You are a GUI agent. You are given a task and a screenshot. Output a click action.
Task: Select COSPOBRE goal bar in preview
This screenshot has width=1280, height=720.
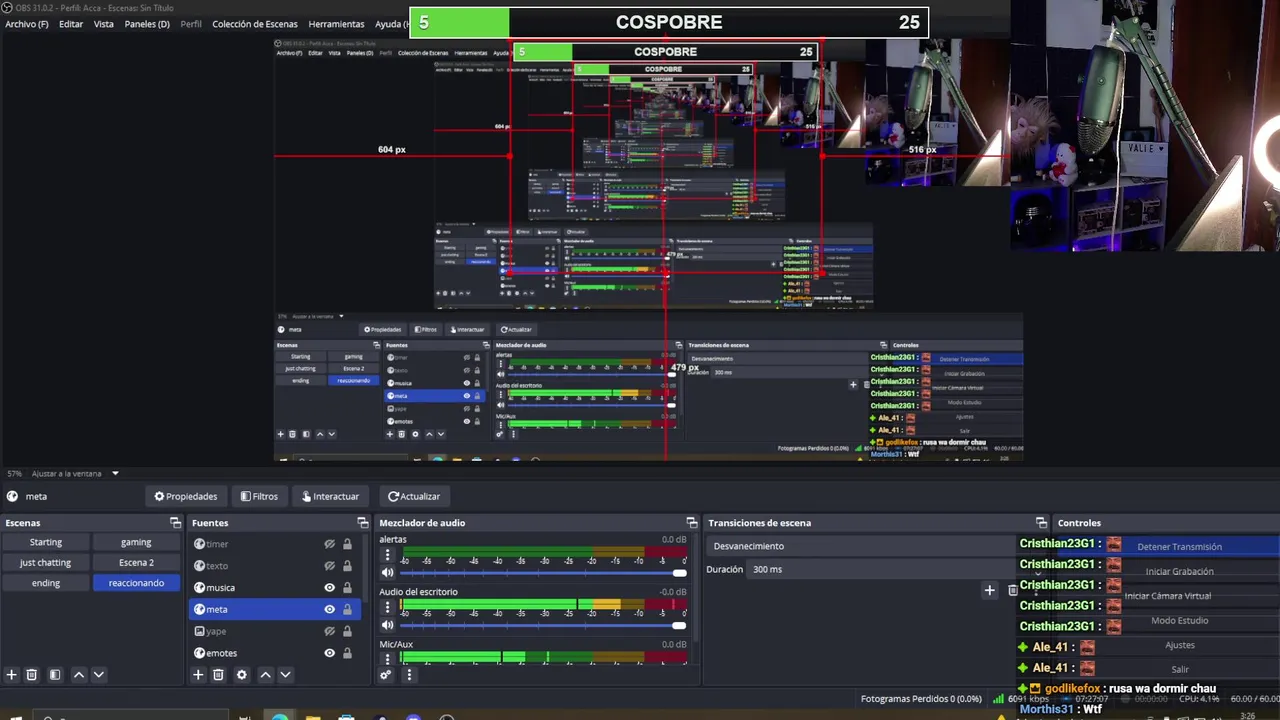pos(669,22)
